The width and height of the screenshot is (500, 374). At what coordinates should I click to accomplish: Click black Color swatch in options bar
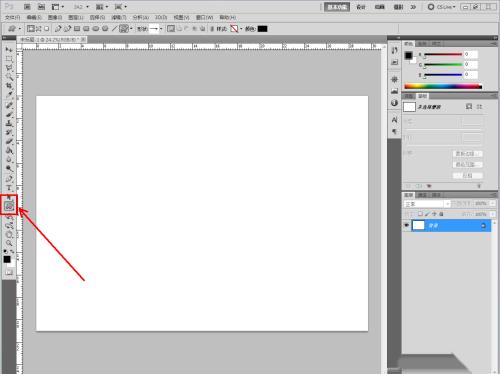coord(262,29)
